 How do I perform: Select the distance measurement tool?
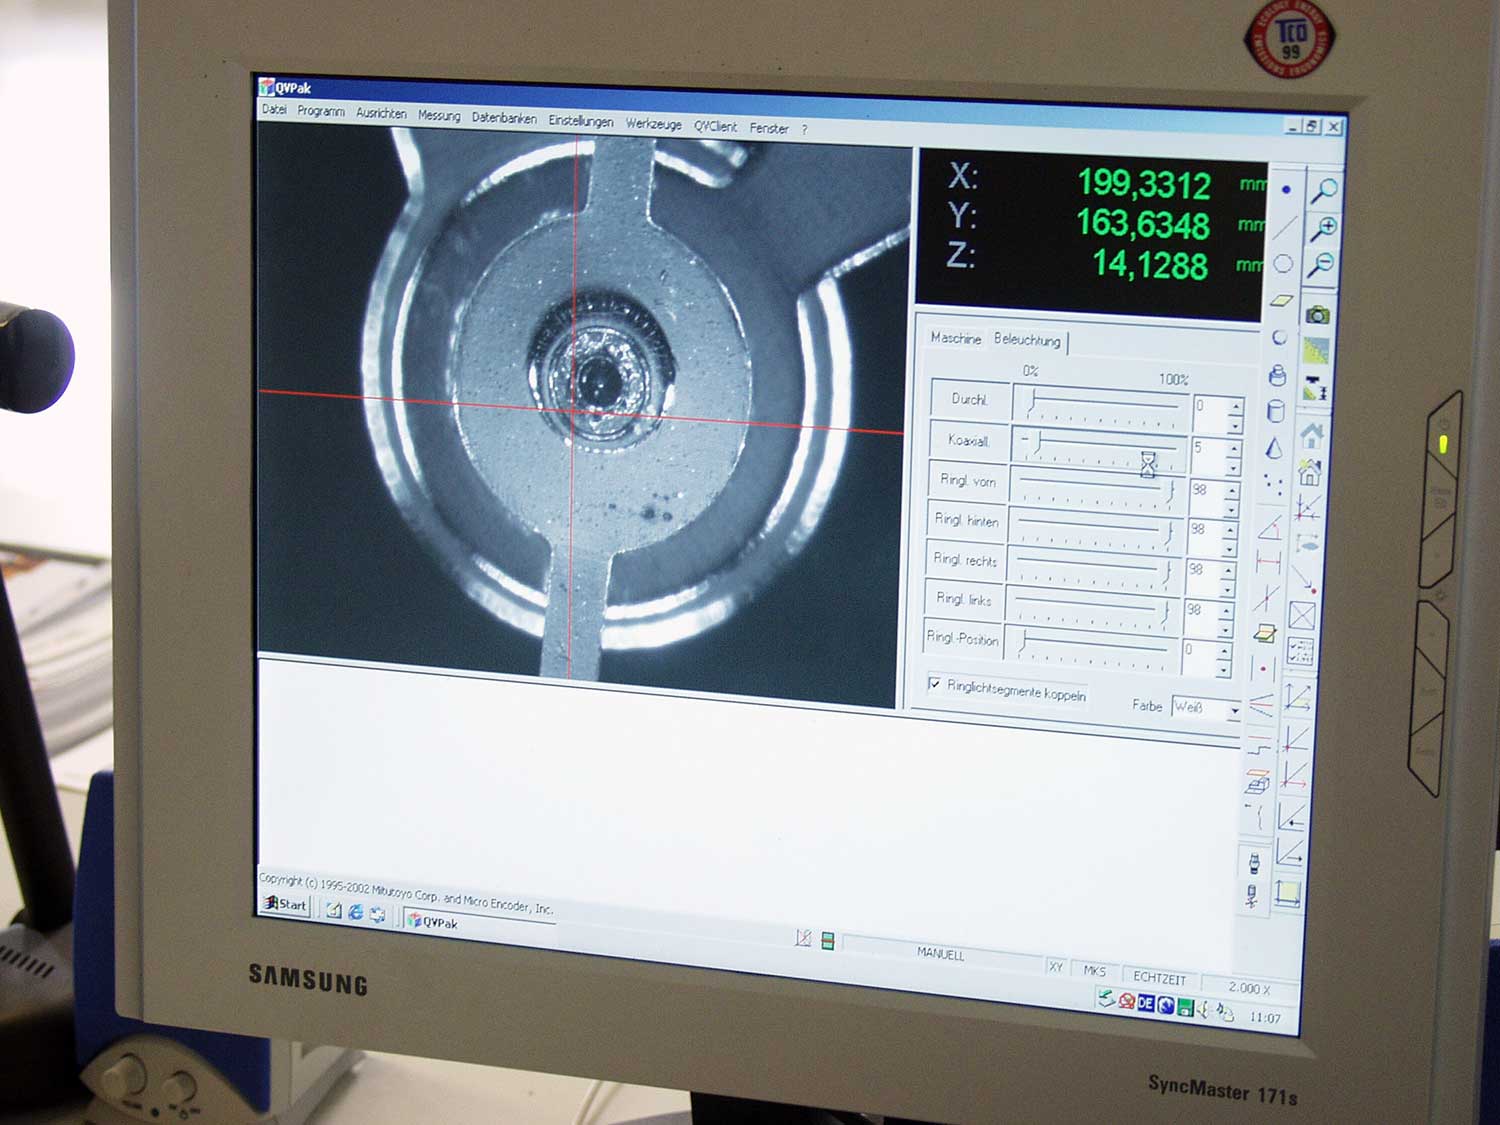[x=1268, y=563]
